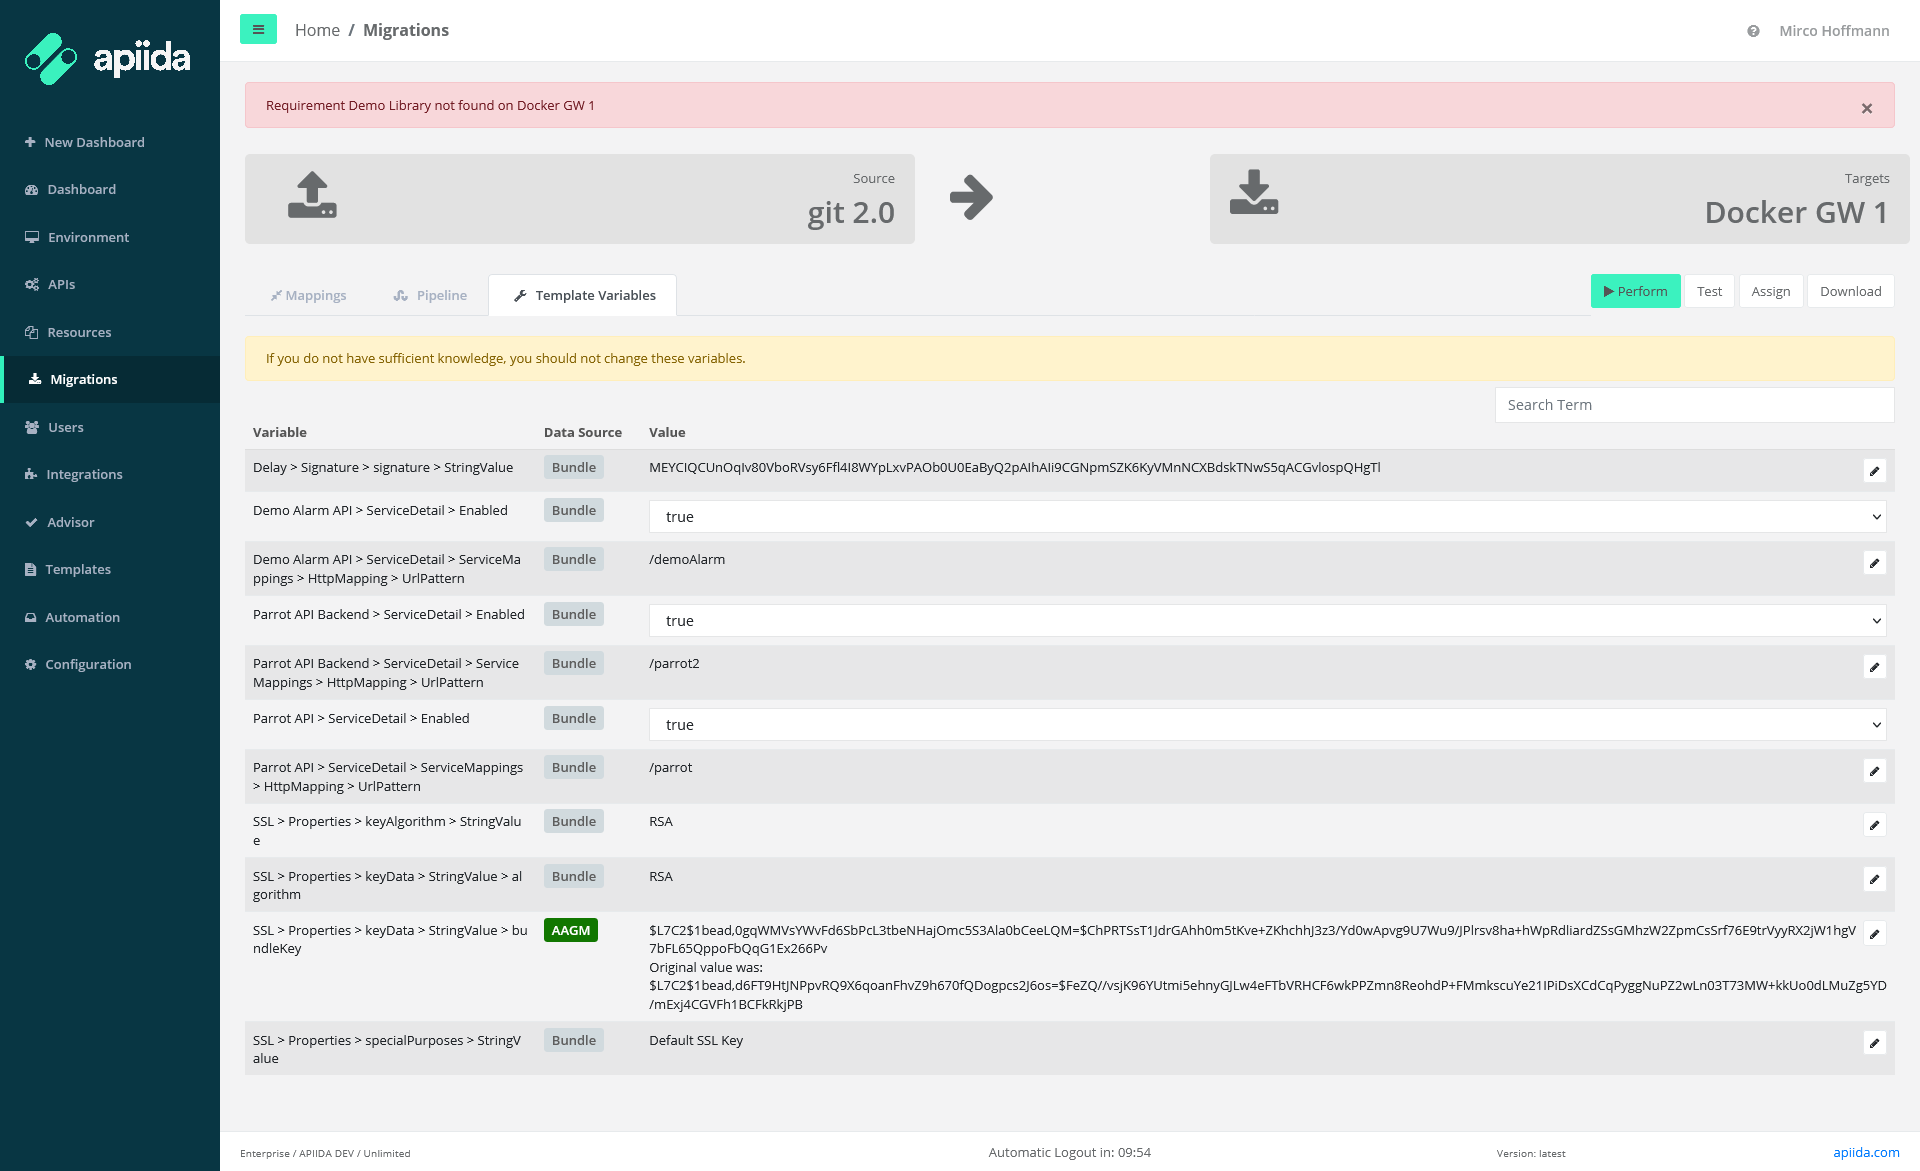Edit the Default SSL Key value
This screenshot has height=1171, width=1920.
(1874, 1043)
